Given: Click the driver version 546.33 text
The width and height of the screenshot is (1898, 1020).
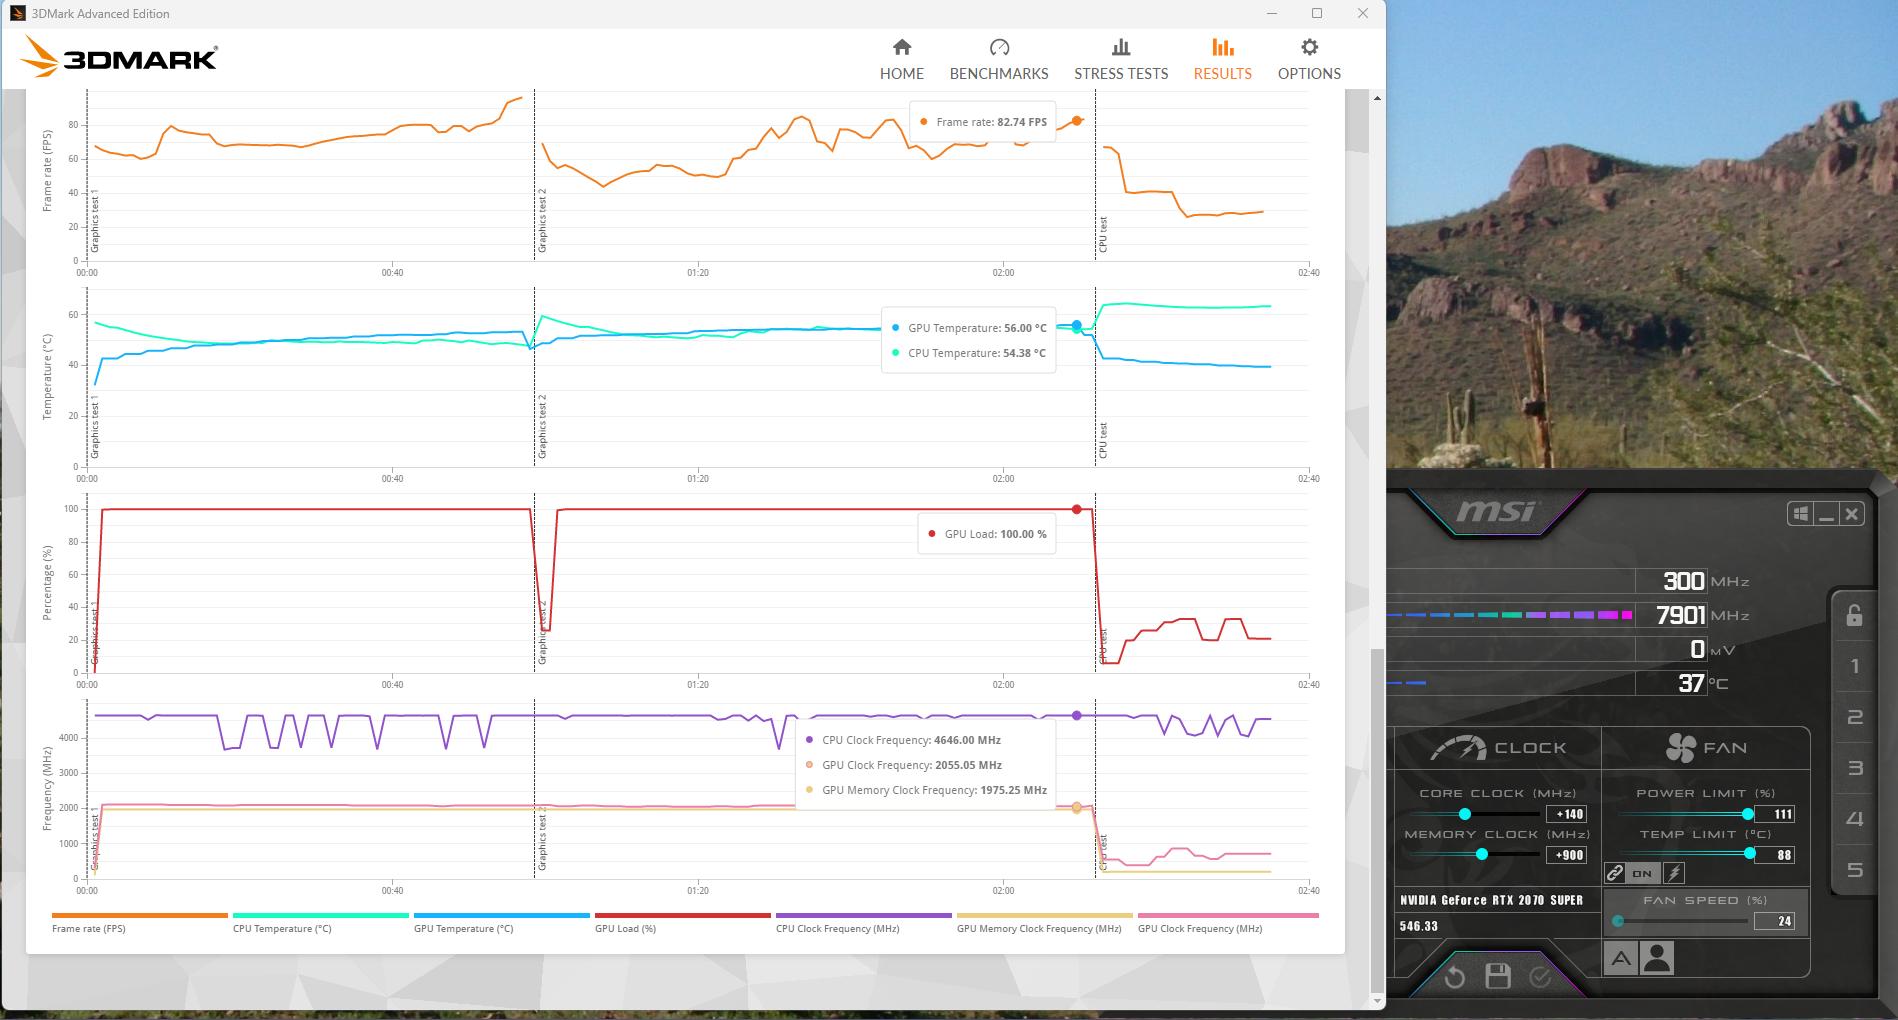Looking at the screenshot, I should pyautogui.click(x=1418, y=926).
